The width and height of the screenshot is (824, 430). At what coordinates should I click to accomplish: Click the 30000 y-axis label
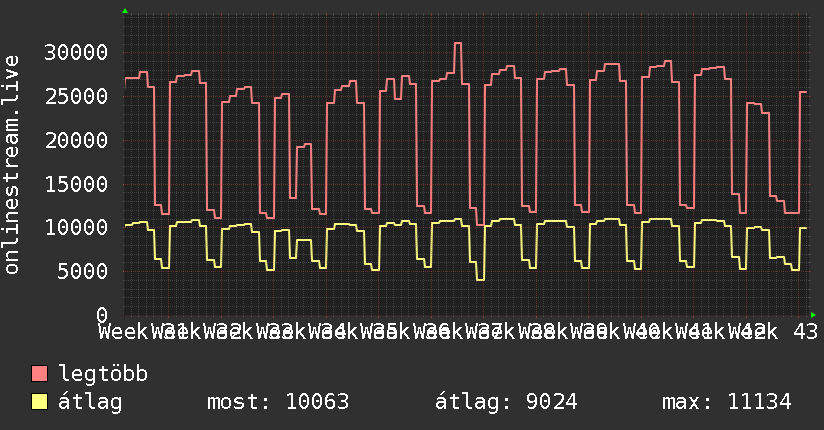click(x=76, y=53)
